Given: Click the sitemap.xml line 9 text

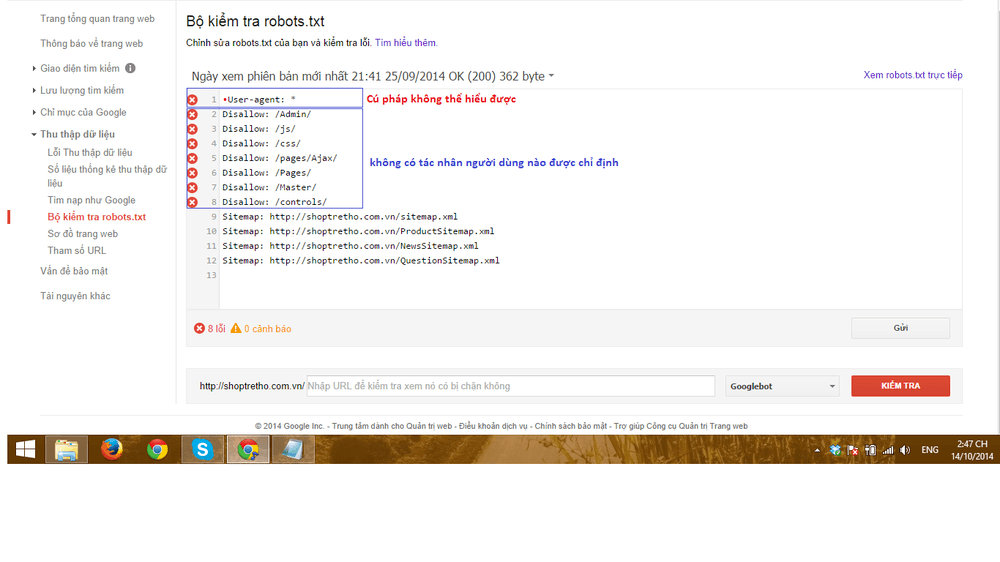Looking at the screenshot, I should tap(339, 217).
